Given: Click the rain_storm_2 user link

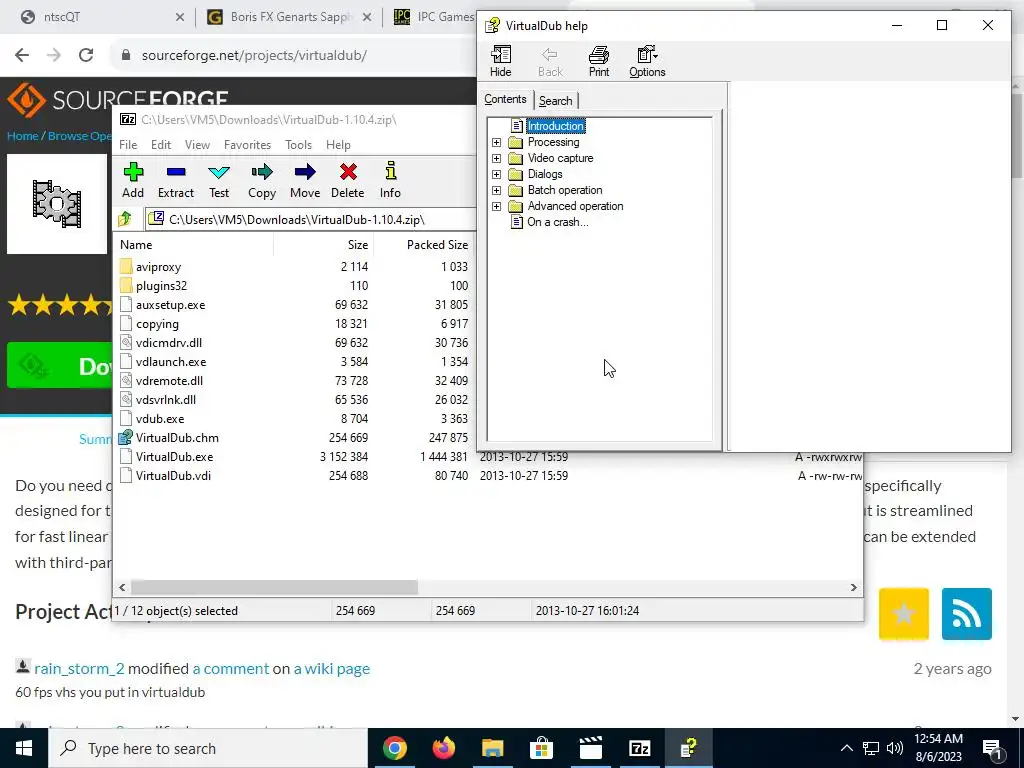Looking at the screenshot, I should pos(79,668).
